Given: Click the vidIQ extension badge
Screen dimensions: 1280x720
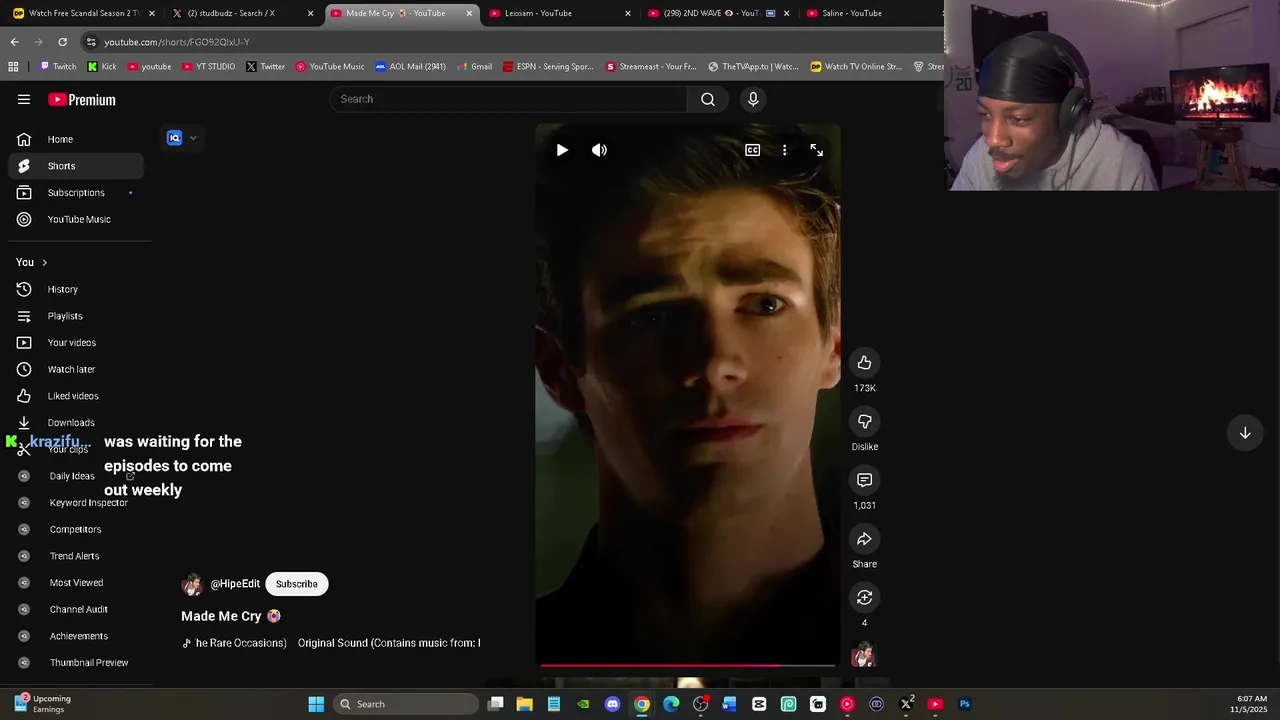Looking at the screenshot, I should [x=175, y=138].
